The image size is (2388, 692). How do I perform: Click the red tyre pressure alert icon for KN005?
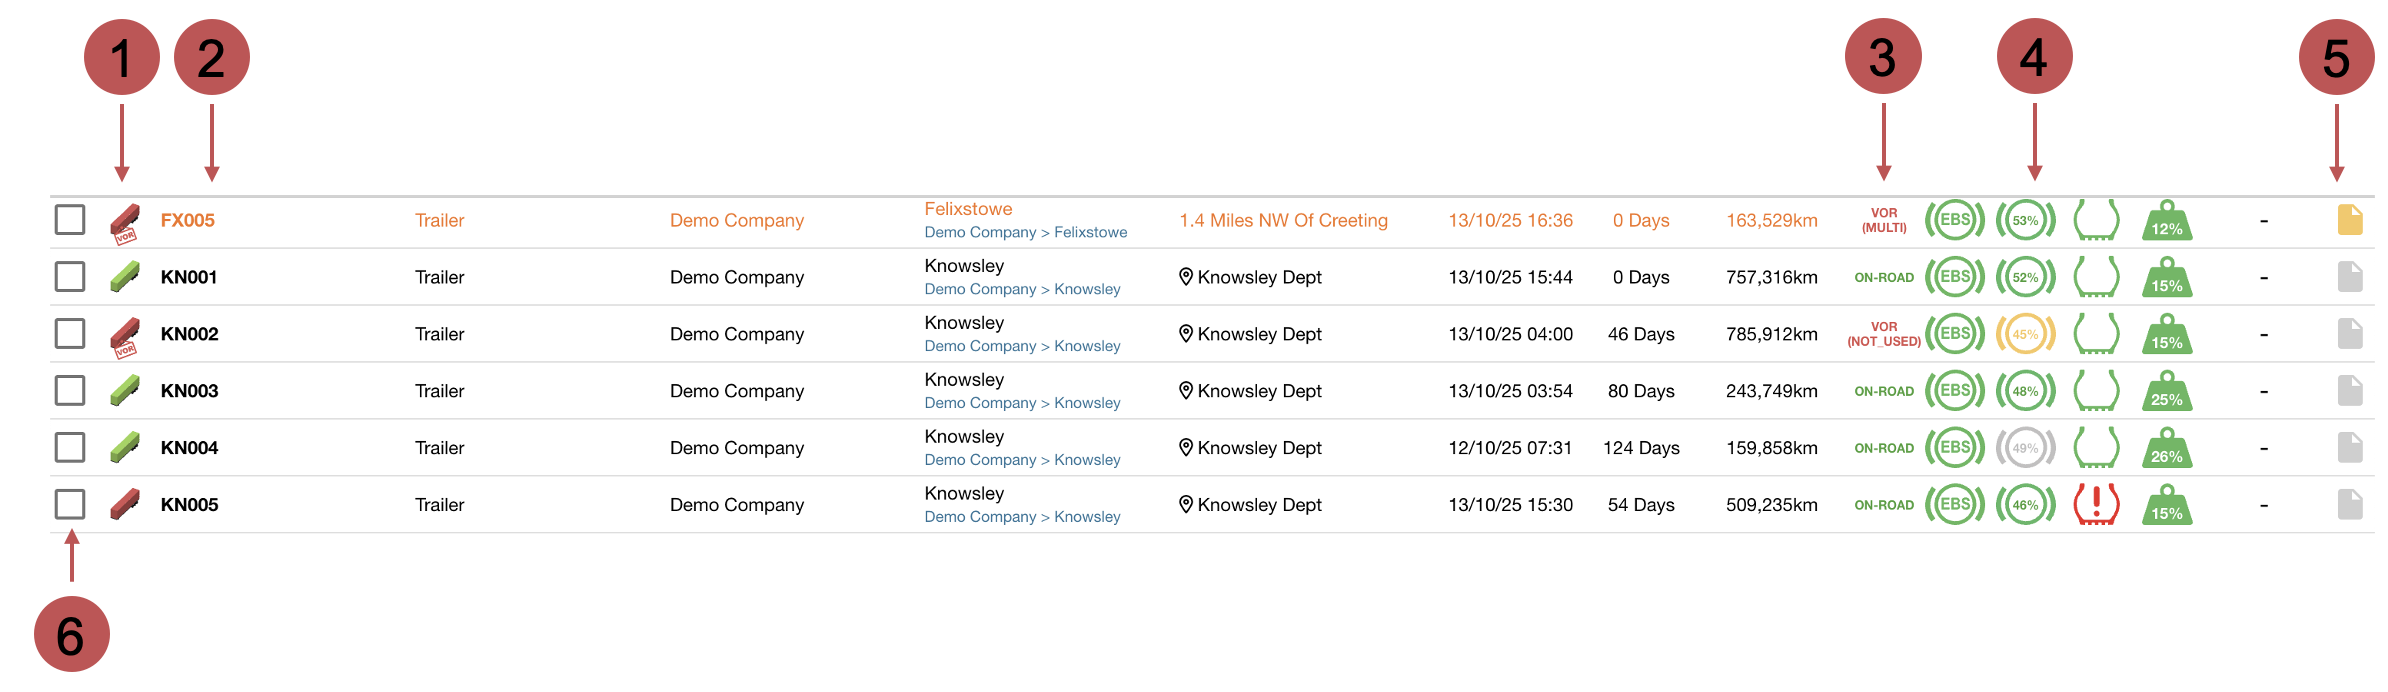[x=2096, y=504]
